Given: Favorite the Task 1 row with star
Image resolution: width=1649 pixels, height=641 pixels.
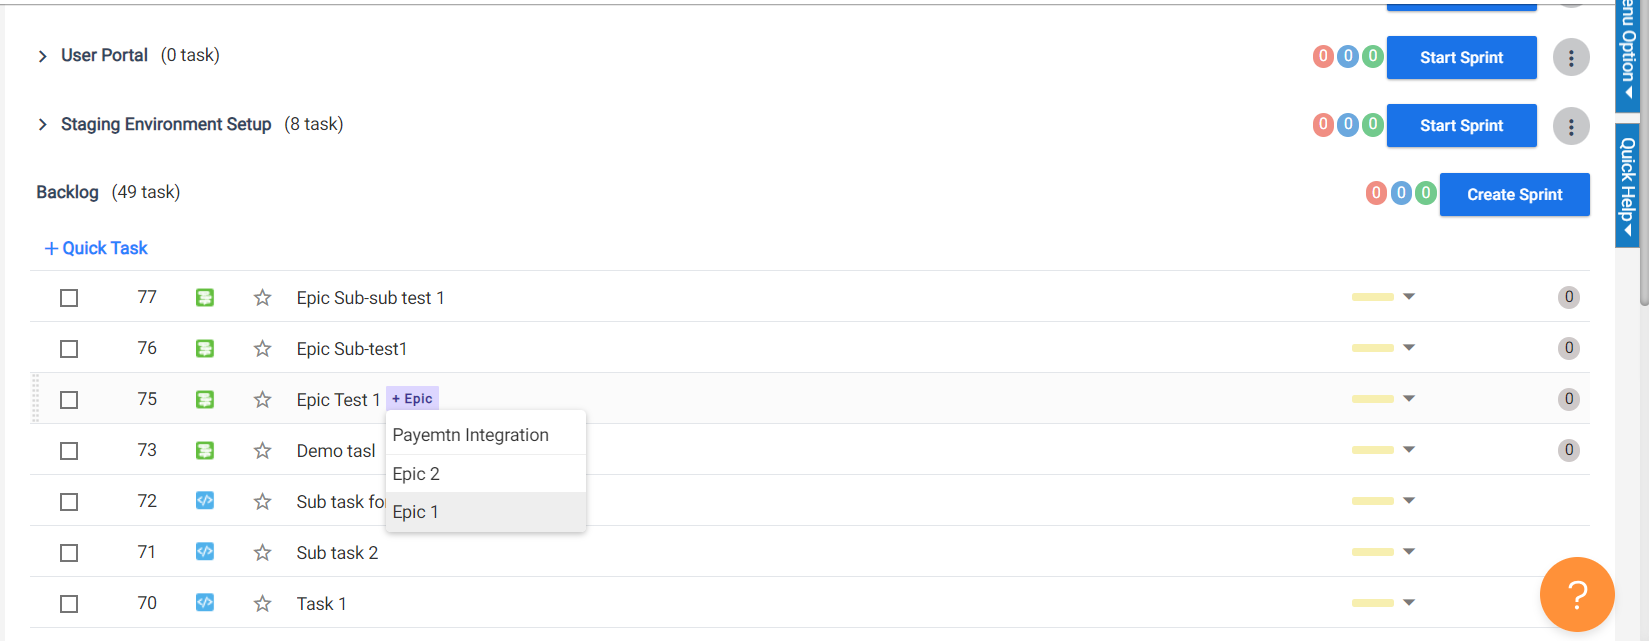Looking at the screenshot, I should coord(262,604).
